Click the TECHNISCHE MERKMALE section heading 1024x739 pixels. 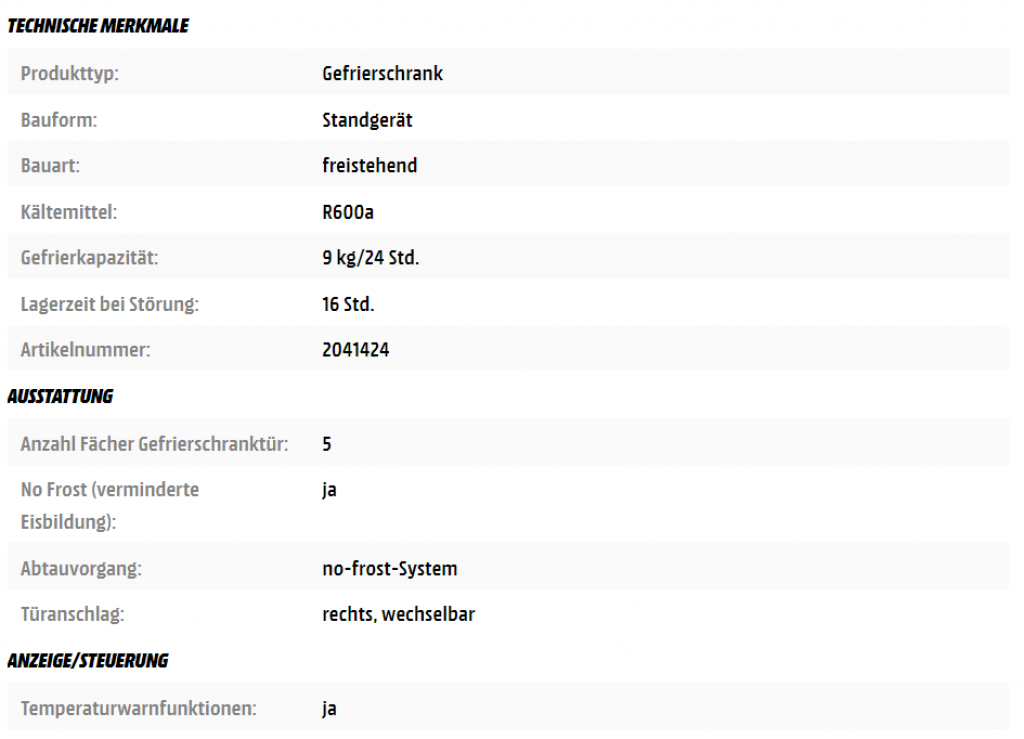[x=98, y=27]
